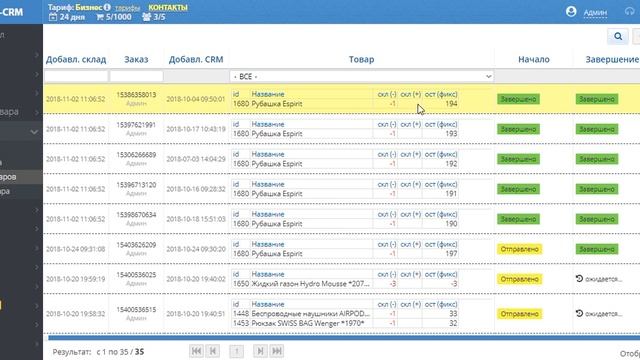Click the calendar icon beside 24 дня
This screenshot has width=640, height=360.
coord(53,17)
